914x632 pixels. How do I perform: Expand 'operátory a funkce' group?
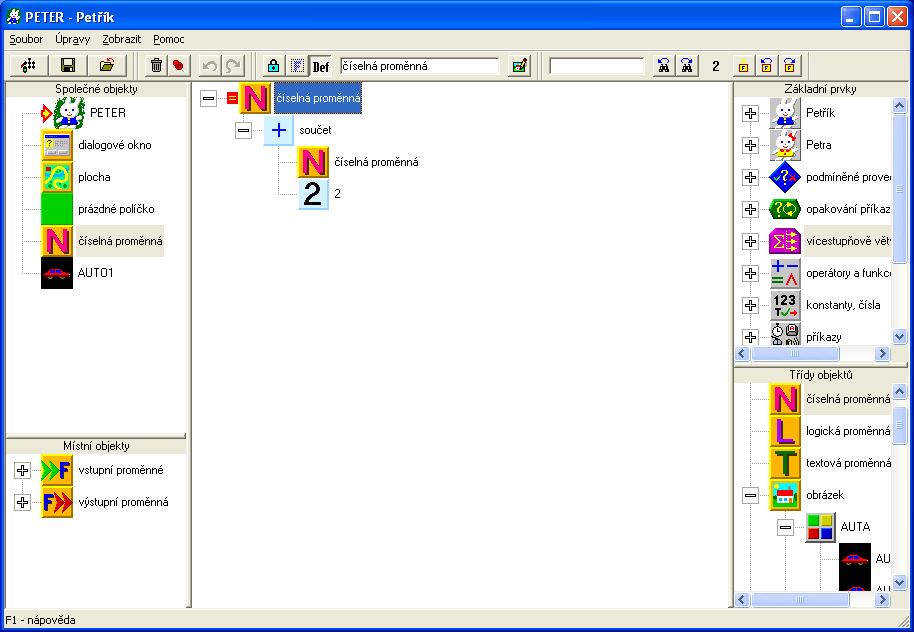750,273
